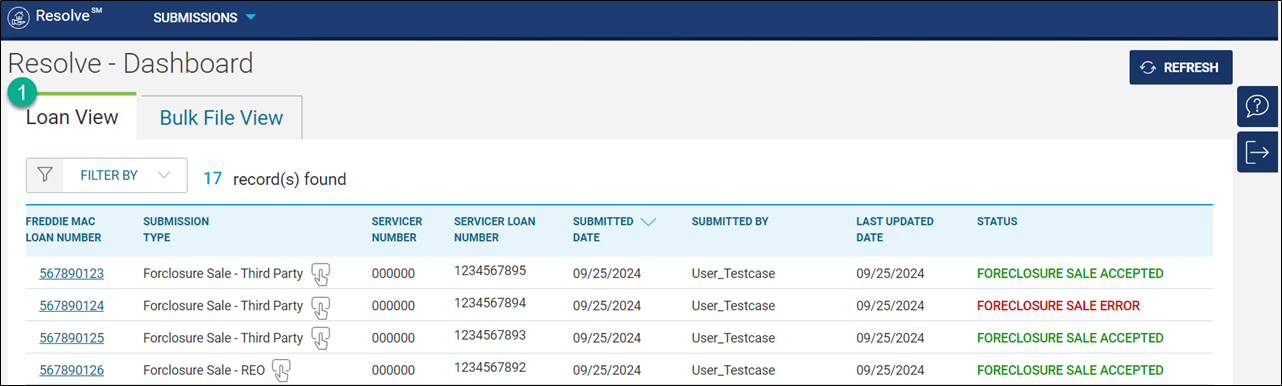Open loan number 567890123 link

72,273
